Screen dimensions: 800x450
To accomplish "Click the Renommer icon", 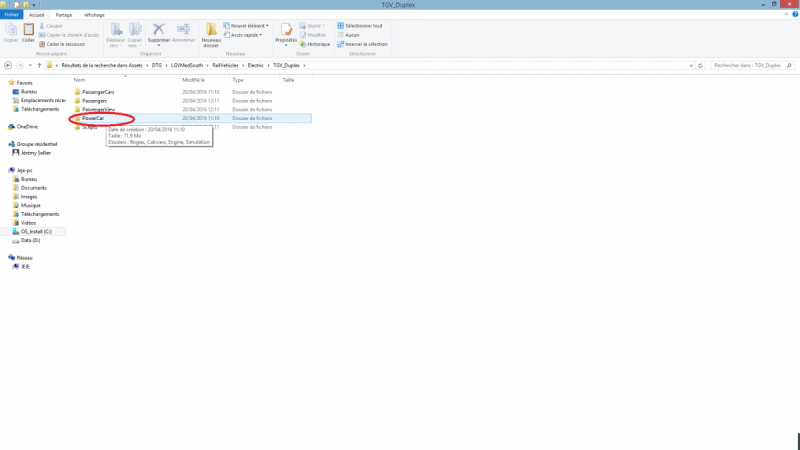I will point(183,30).
